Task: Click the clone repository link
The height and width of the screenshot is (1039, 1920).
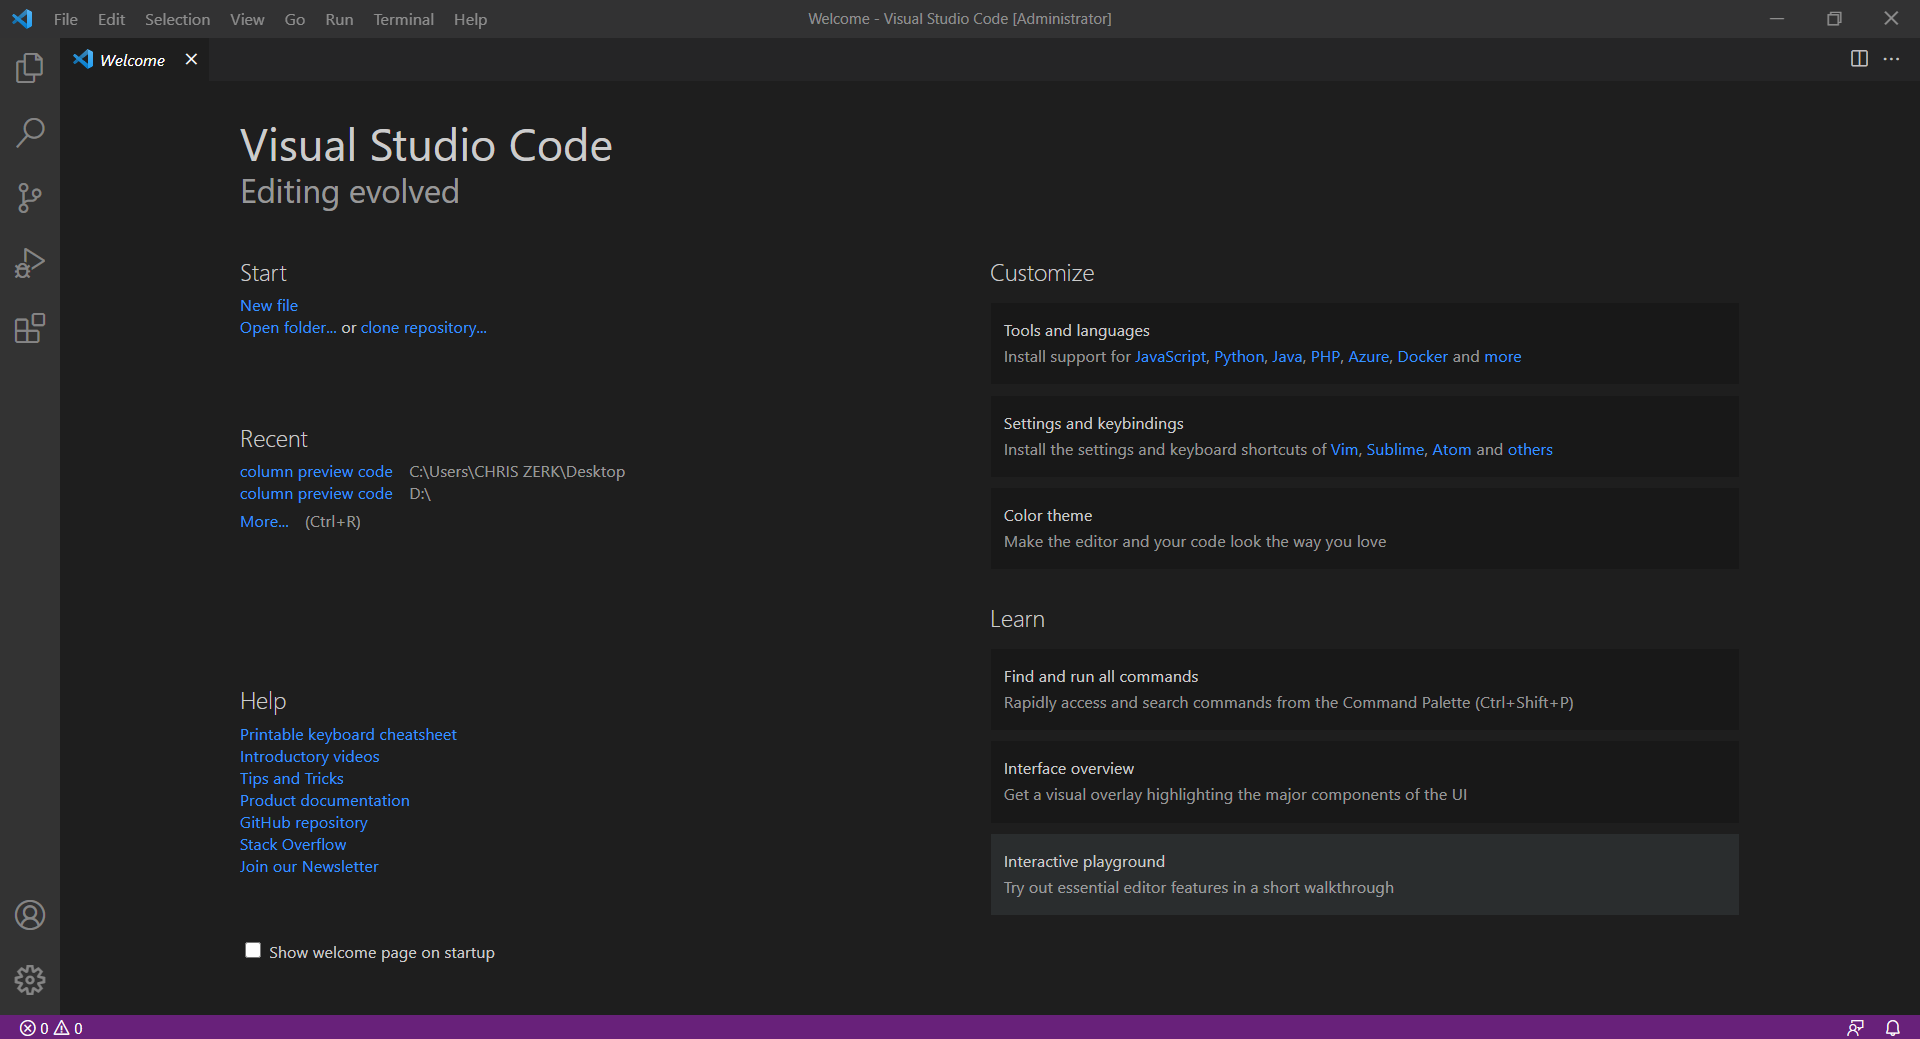Action: [x=423, y=328]
